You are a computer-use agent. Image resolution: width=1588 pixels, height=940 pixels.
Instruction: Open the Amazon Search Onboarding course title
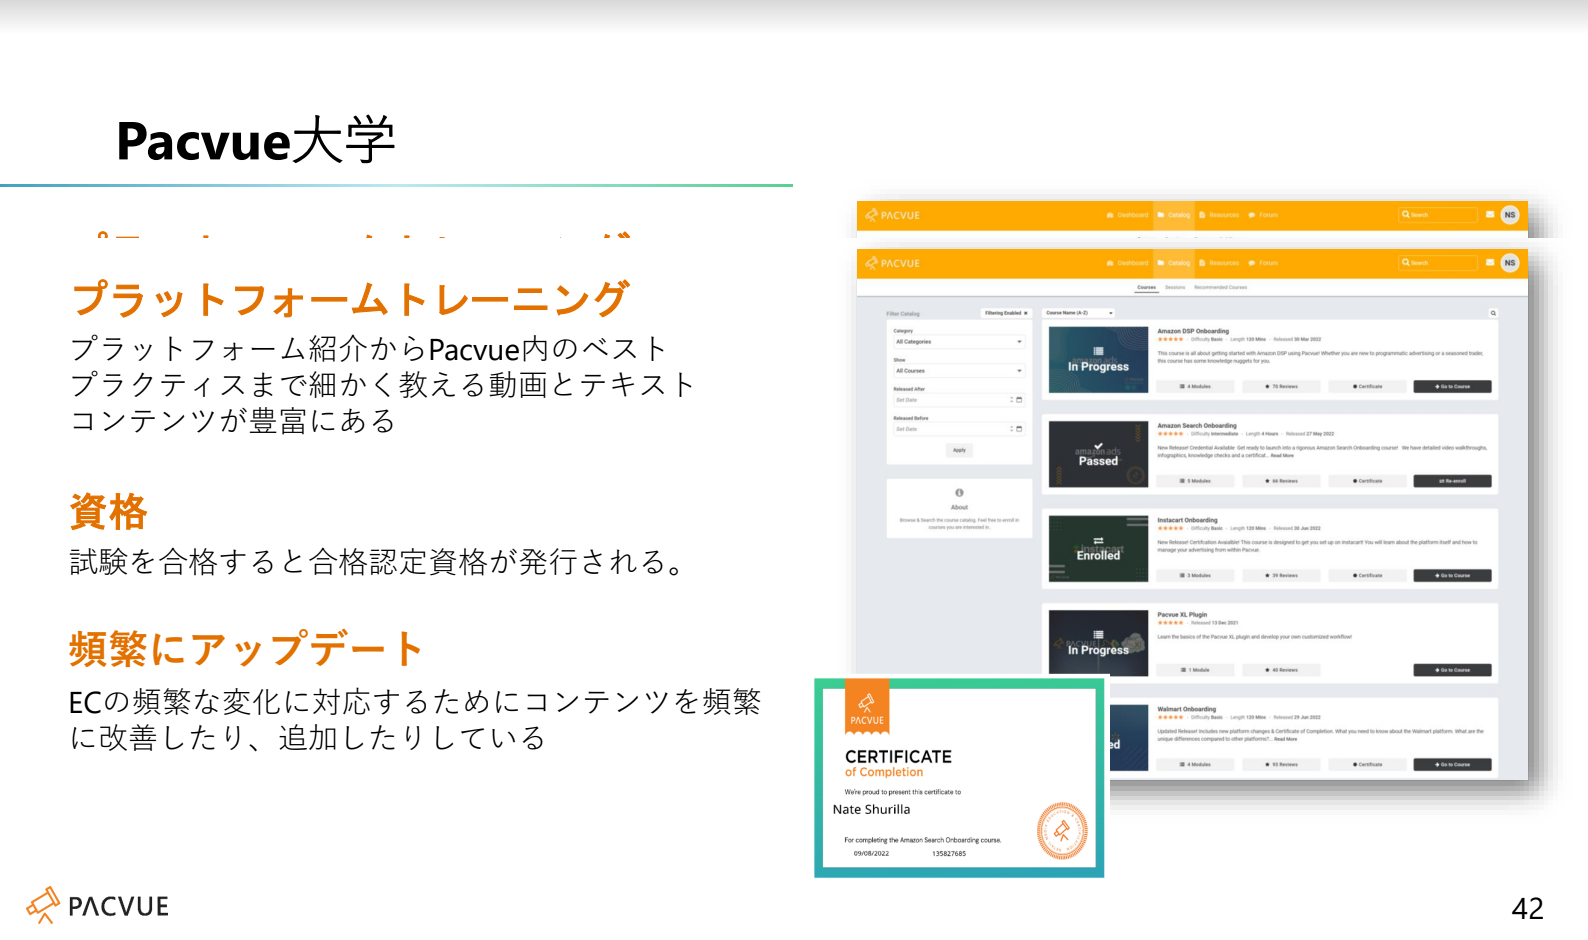pos(1197,425)
